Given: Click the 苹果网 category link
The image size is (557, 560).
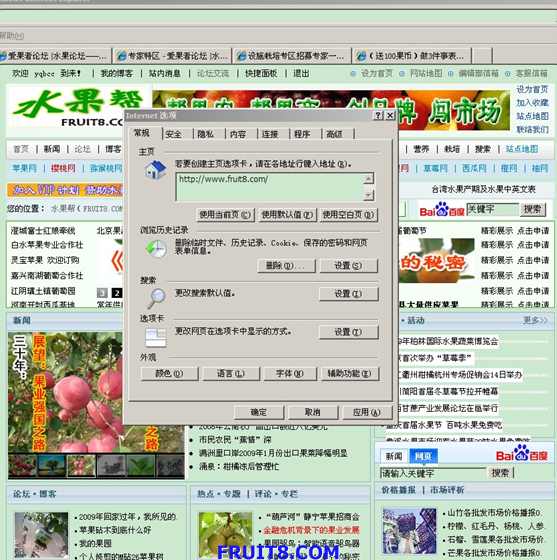Looking at the screenshot, I should (x=25, y=168).
